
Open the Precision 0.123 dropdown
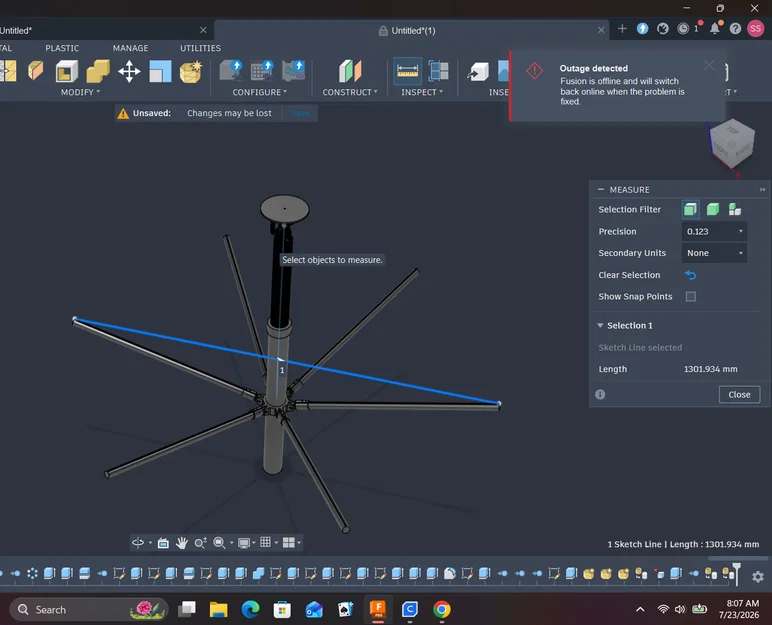[x=714, y=231]
